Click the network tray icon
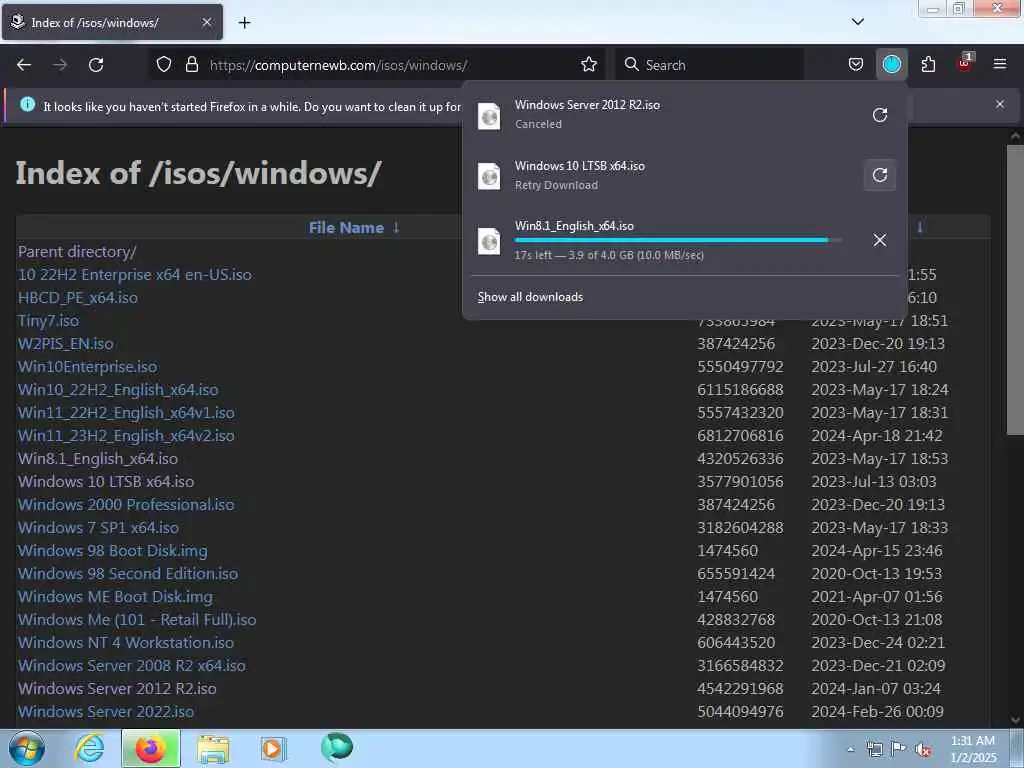Viewport: 1024px width, 768px height. pyautogui.click(x=874, y=749)
